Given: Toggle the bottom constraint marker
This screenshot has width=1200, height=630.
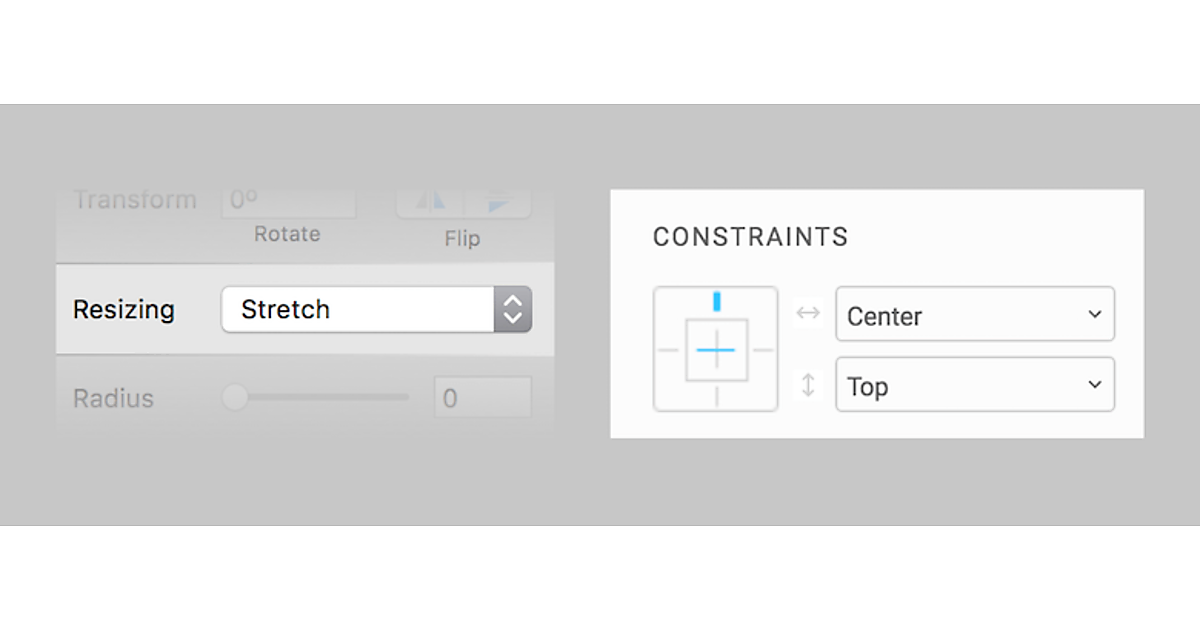Looking at the screenshot, I should coord(716,397).
